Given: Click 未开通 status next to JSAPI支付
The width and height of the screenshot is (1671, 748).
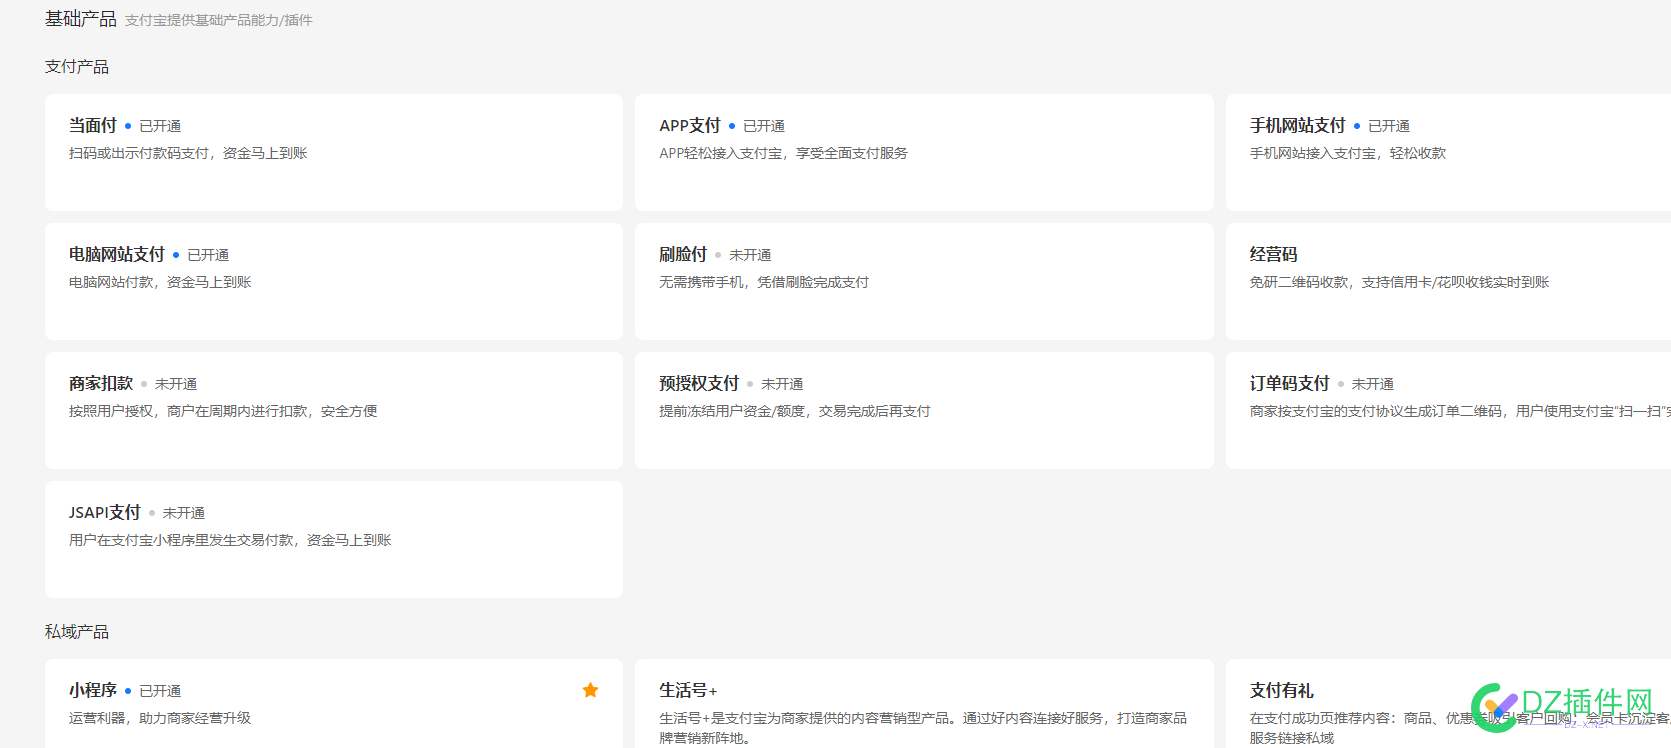Looking at the screenshot, I should [184, 513].
